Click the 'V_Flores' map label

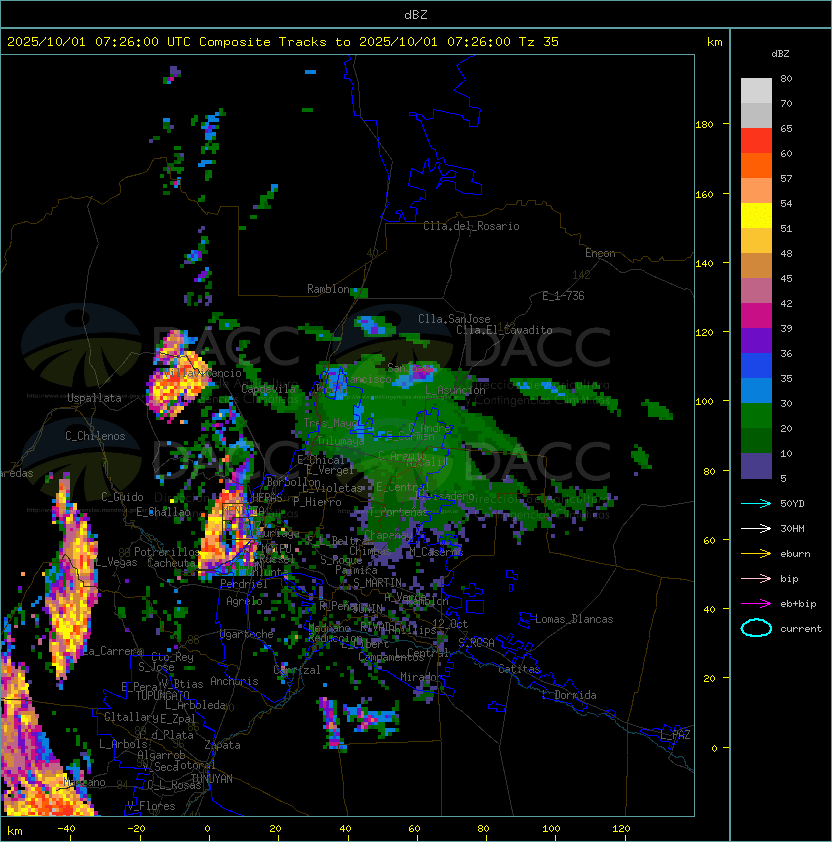151,806
